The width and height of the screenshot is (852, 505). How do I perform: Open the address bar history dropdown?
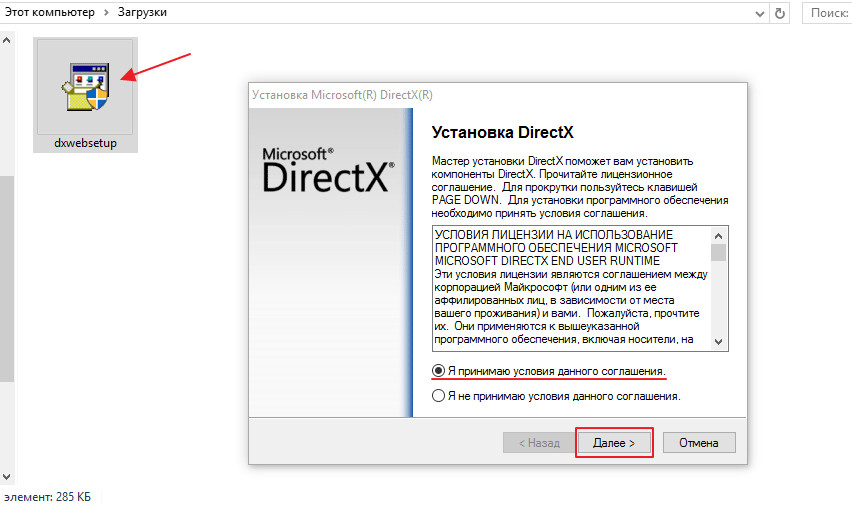pos(757,12)
